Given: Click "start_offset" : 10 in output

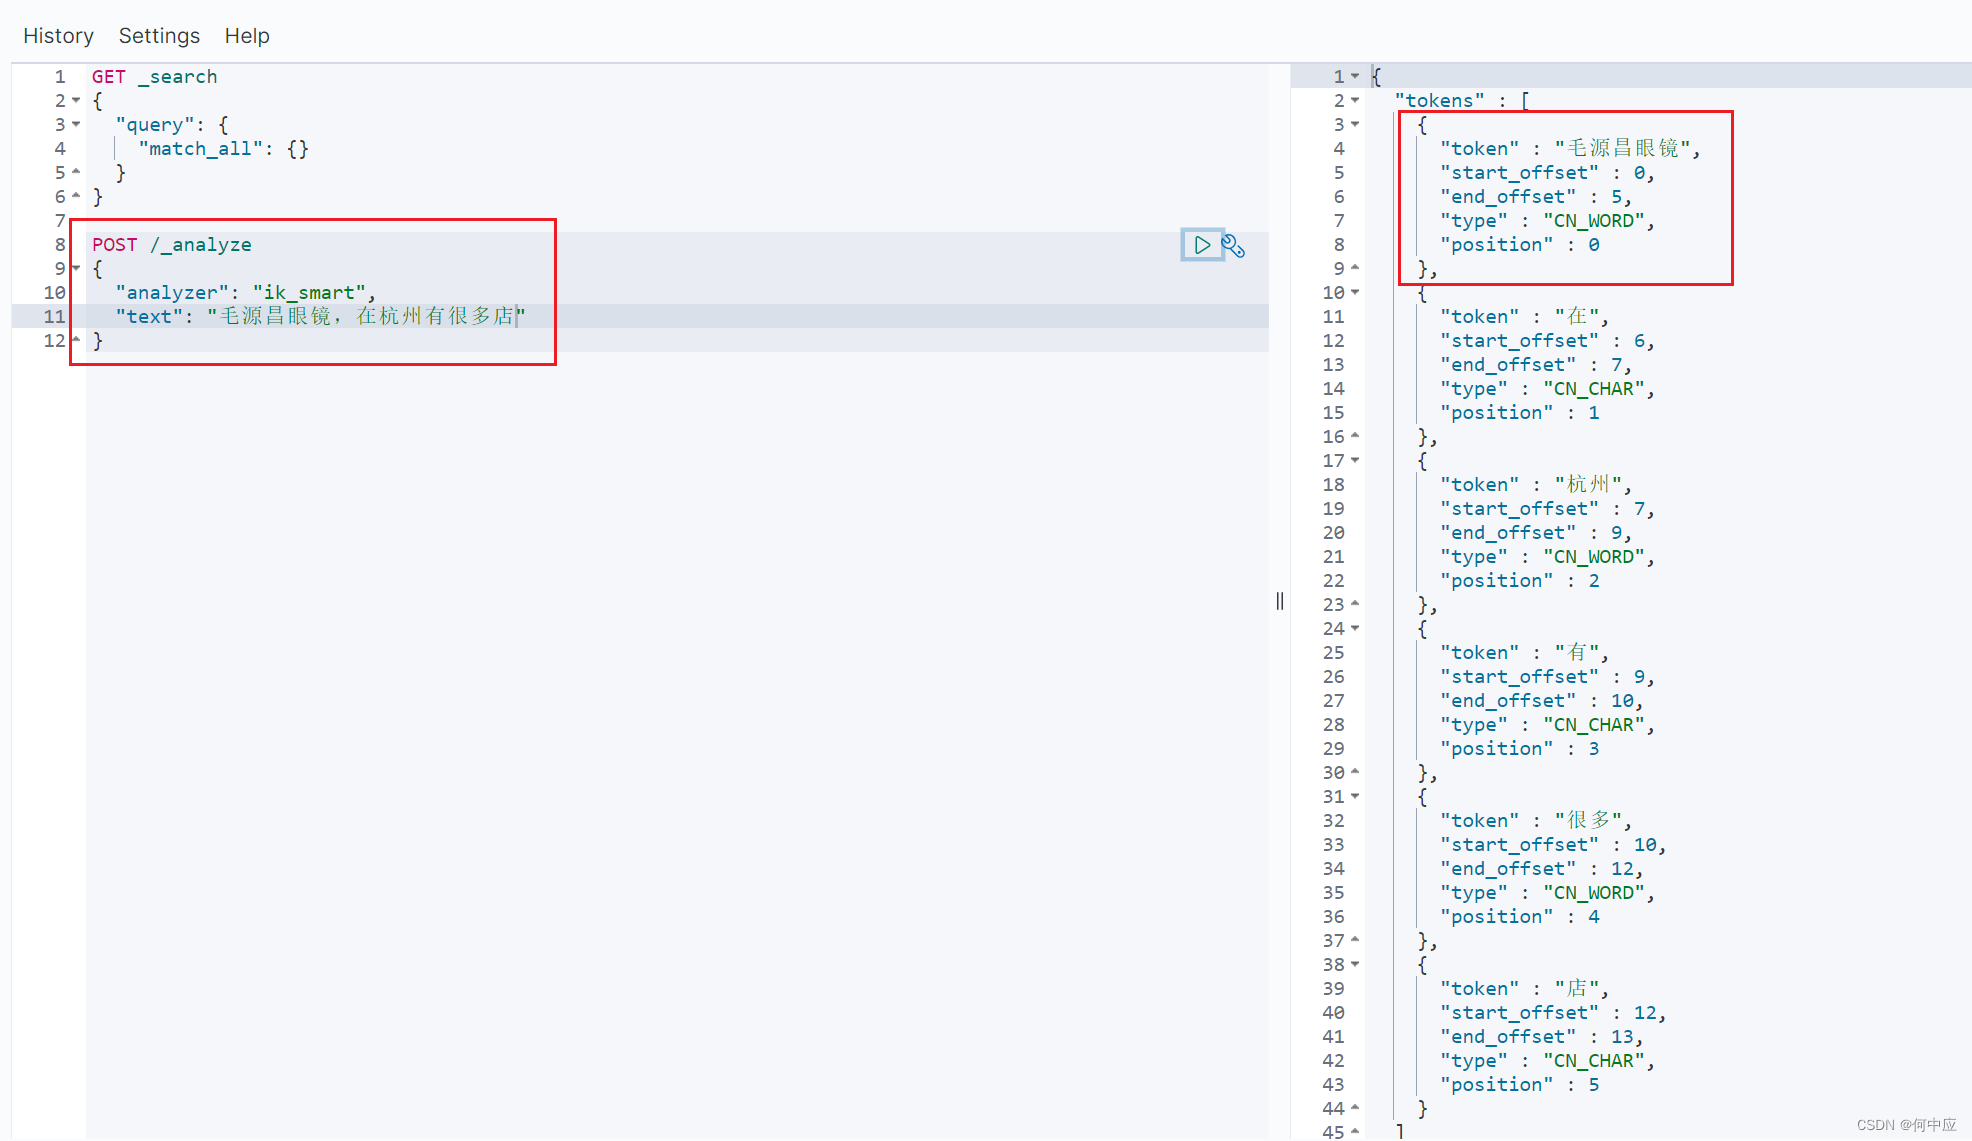Looking at the screenshot, I should pos(1553,845).
